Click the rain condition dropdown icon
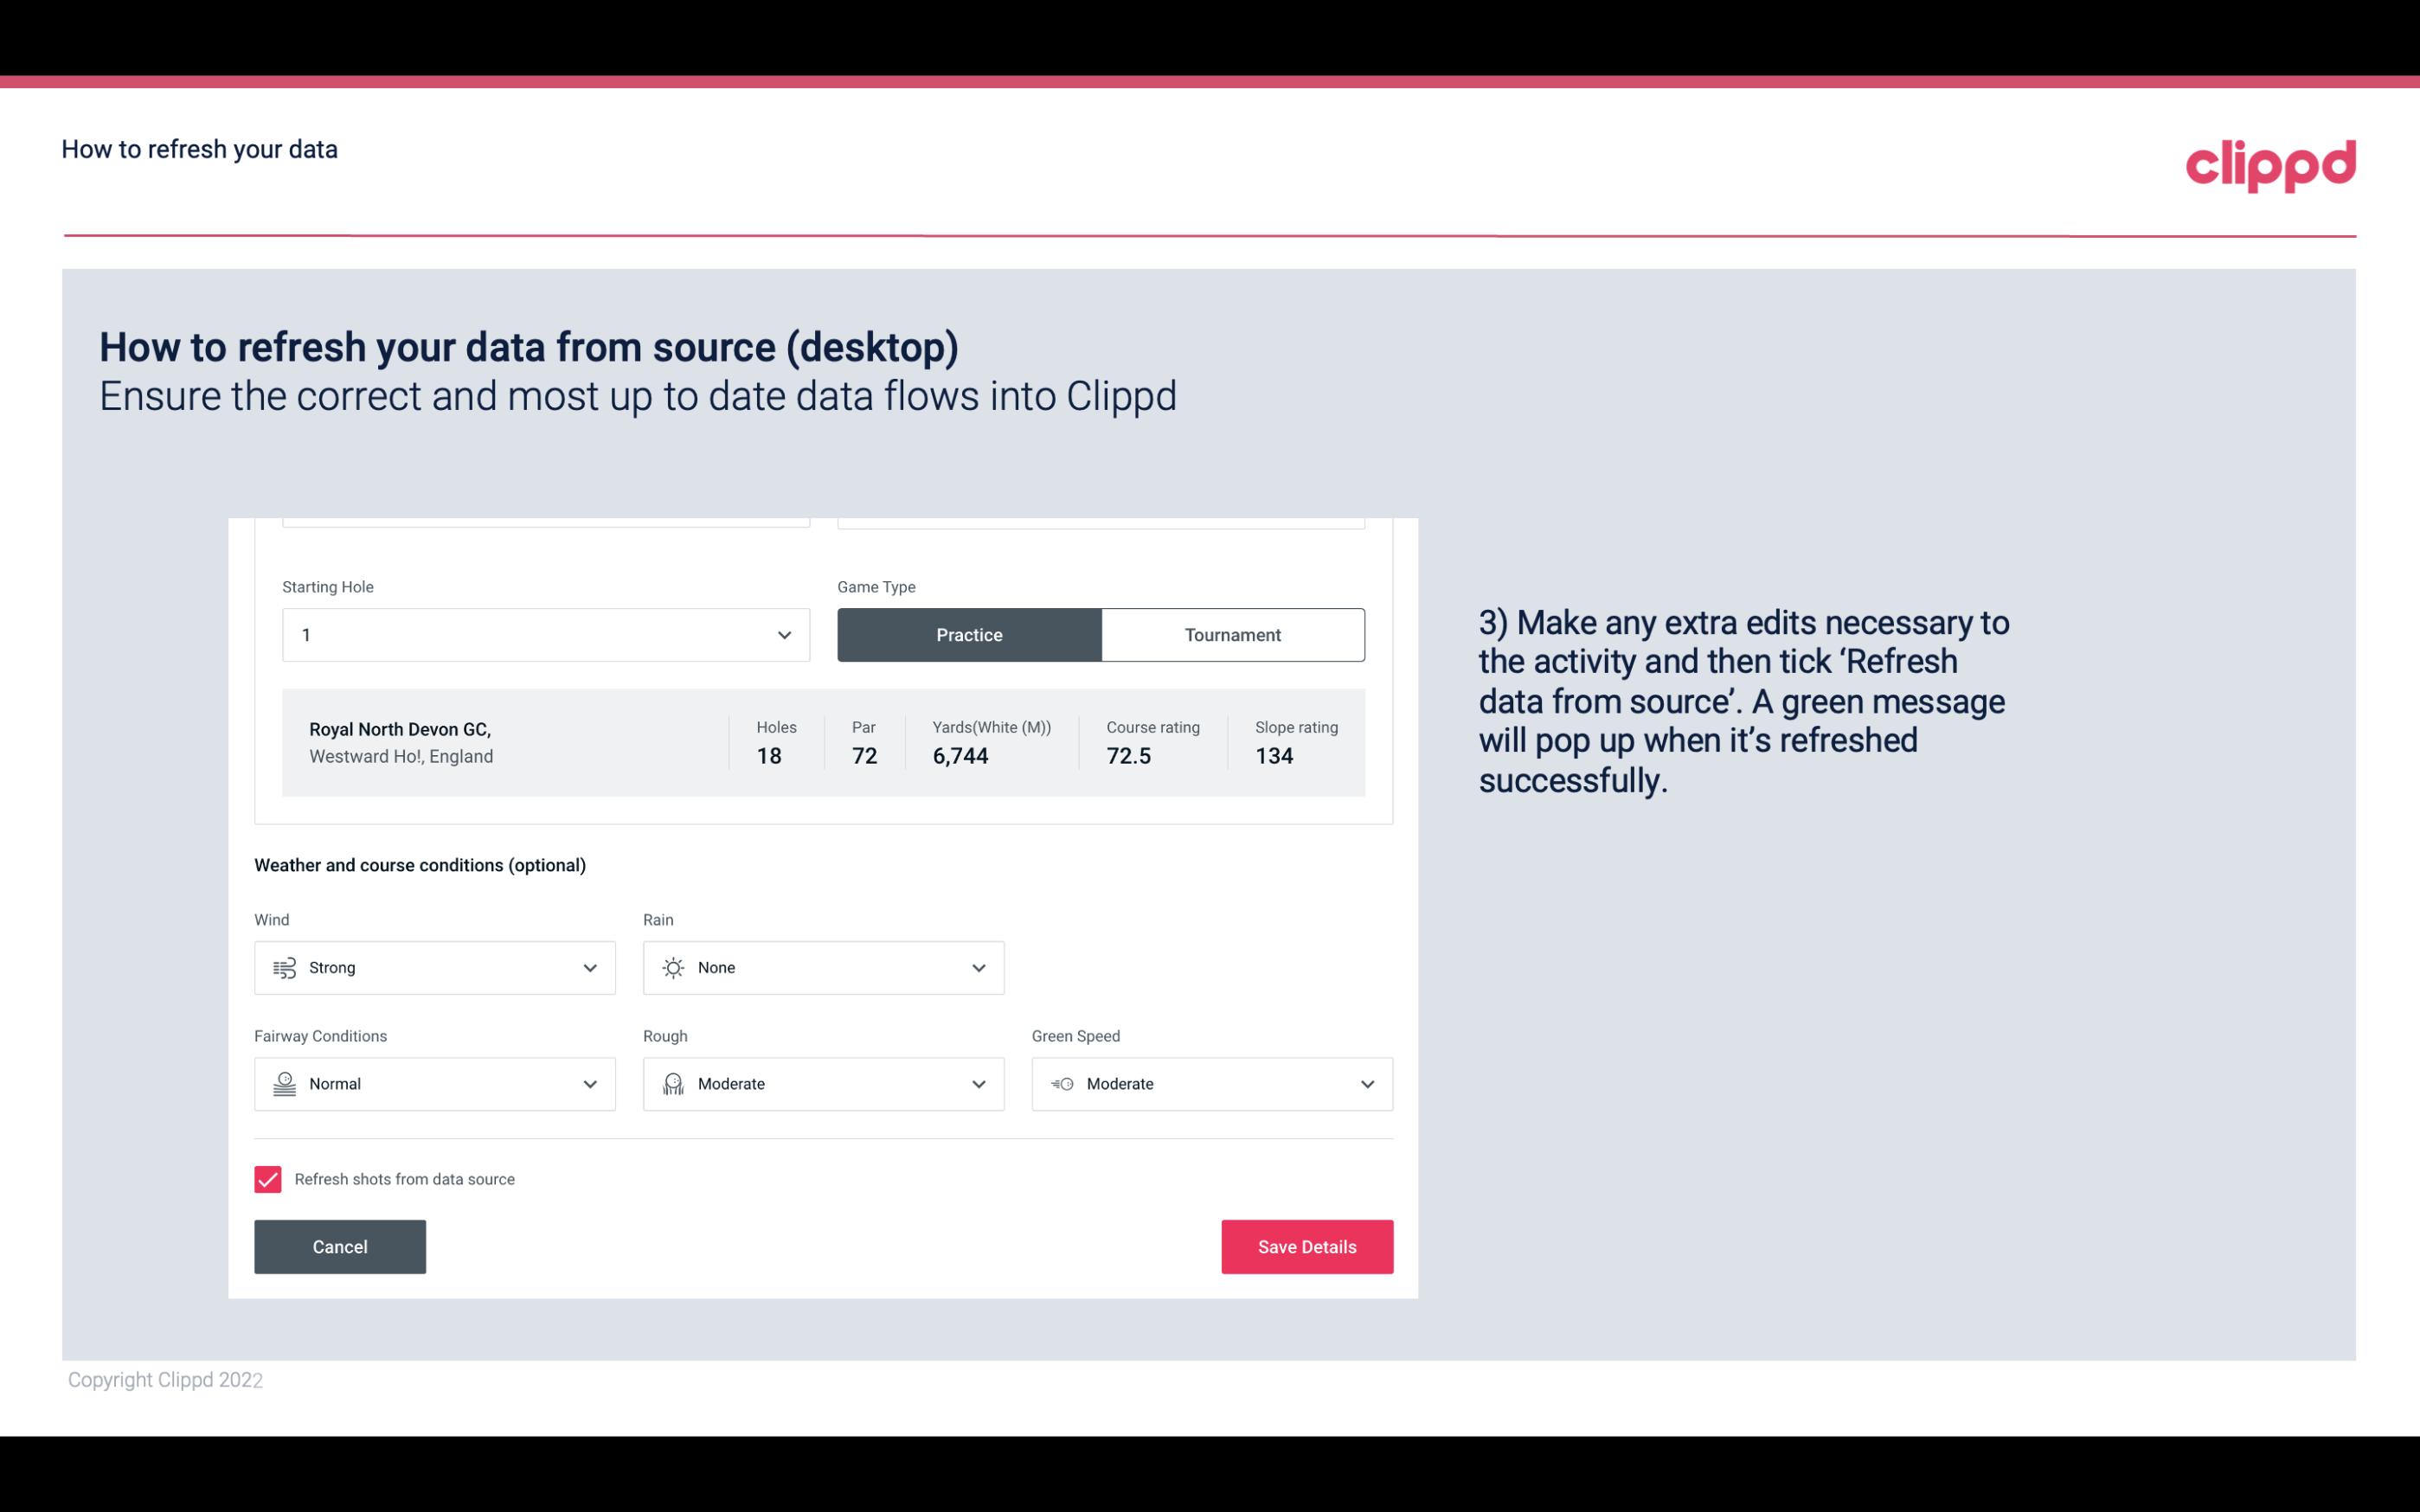Screen dimensions: 2420x1512 [x=978, y=967]
